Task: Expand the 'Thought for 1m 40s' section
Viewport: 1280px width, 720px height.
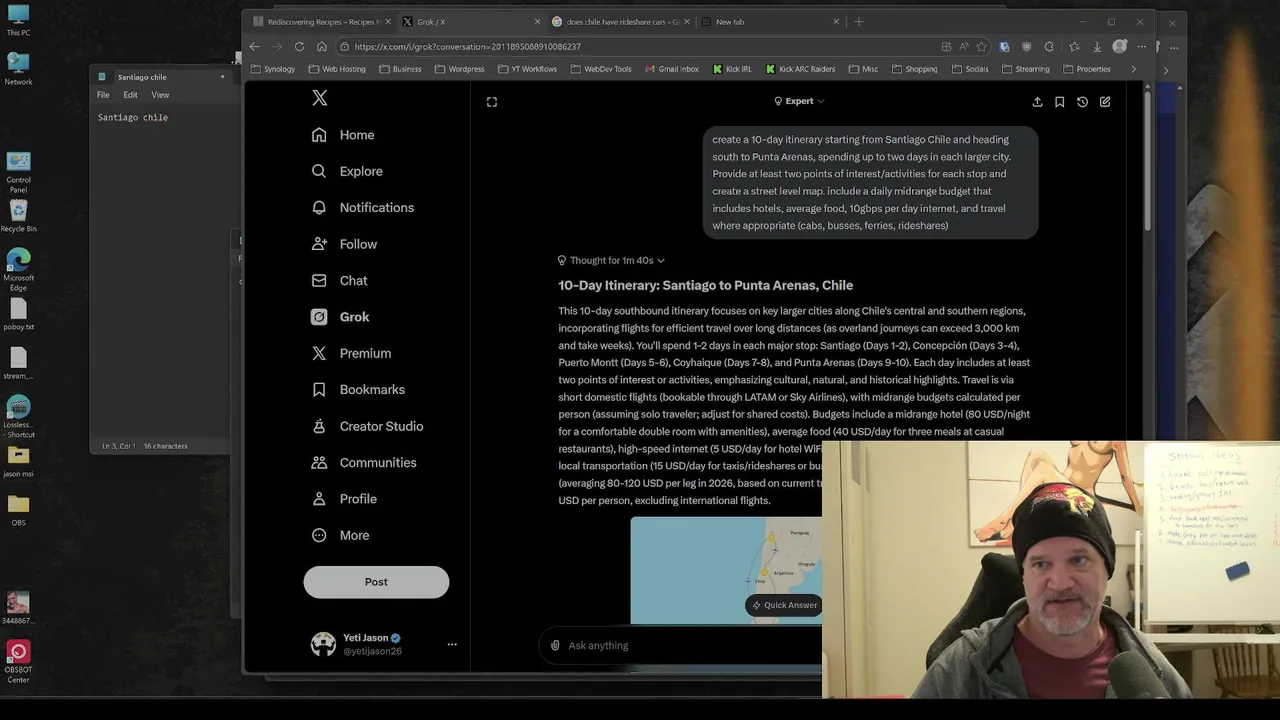Action: coord(611,260)
